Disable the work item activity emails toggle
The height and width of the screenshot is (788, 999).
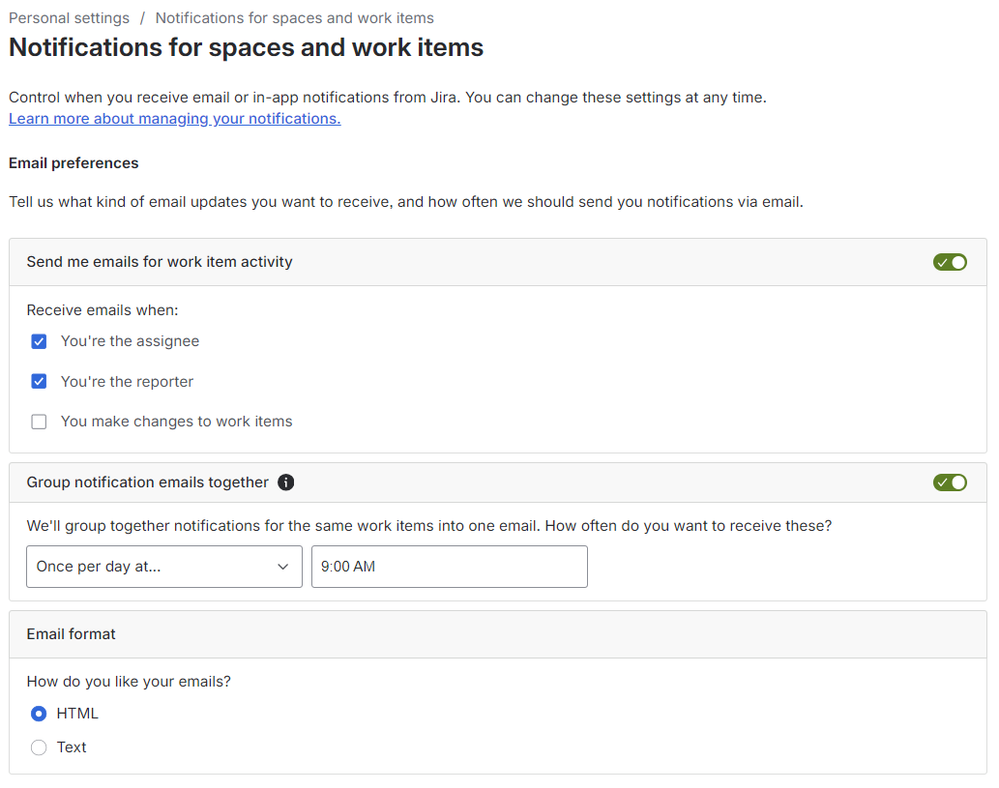(950, 262)
